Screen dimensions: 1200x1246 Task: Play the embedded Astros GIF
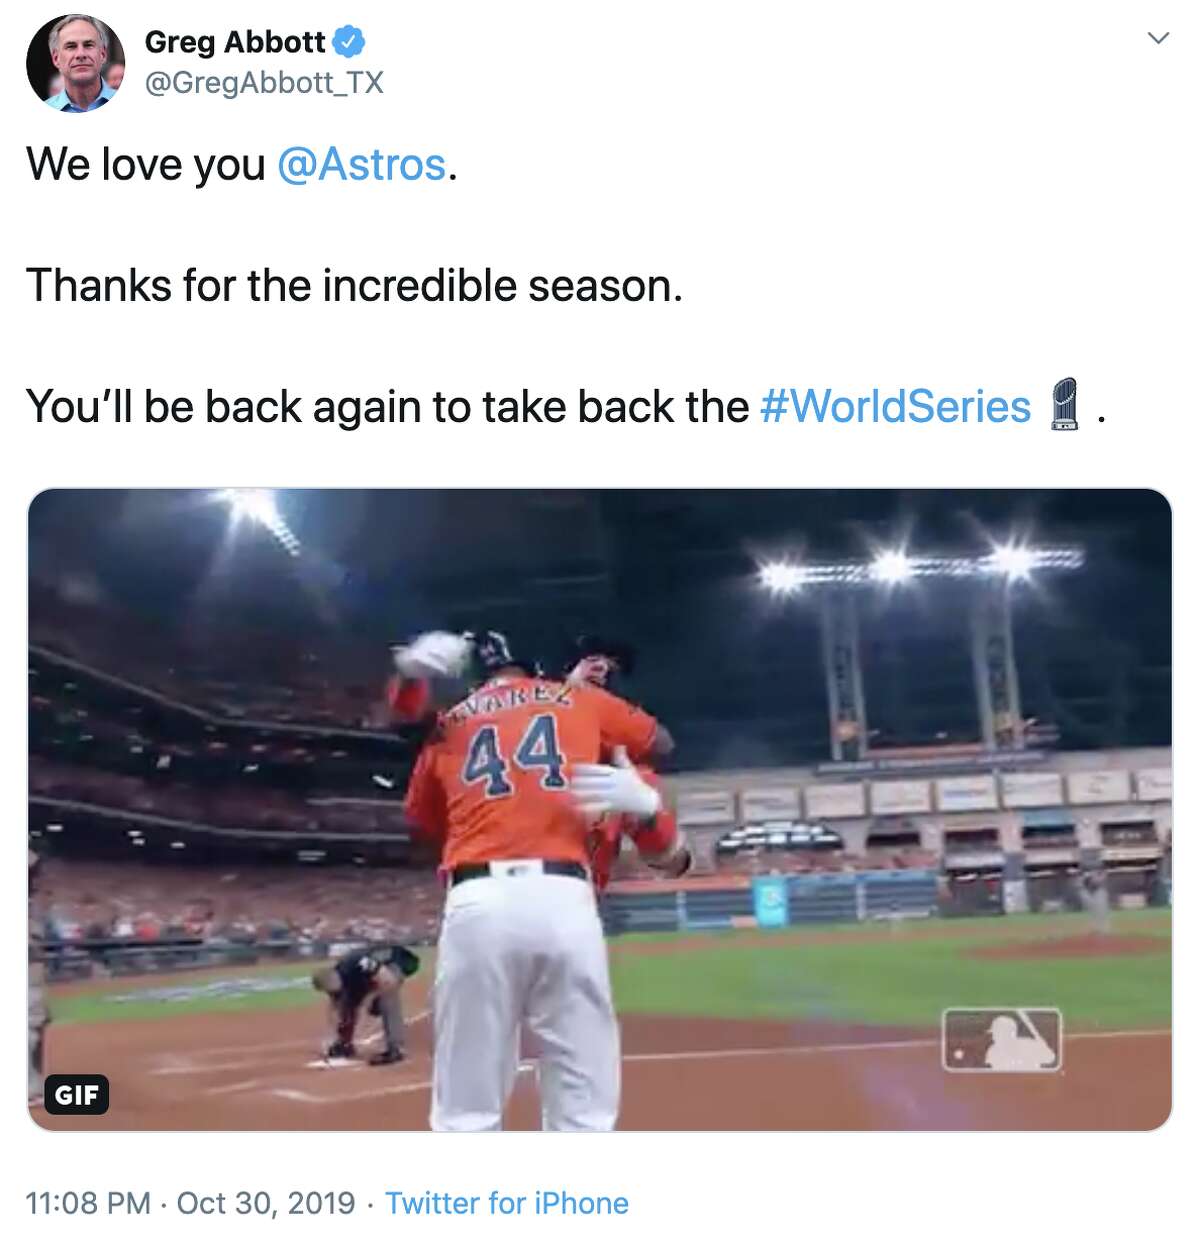pos(598,810)
